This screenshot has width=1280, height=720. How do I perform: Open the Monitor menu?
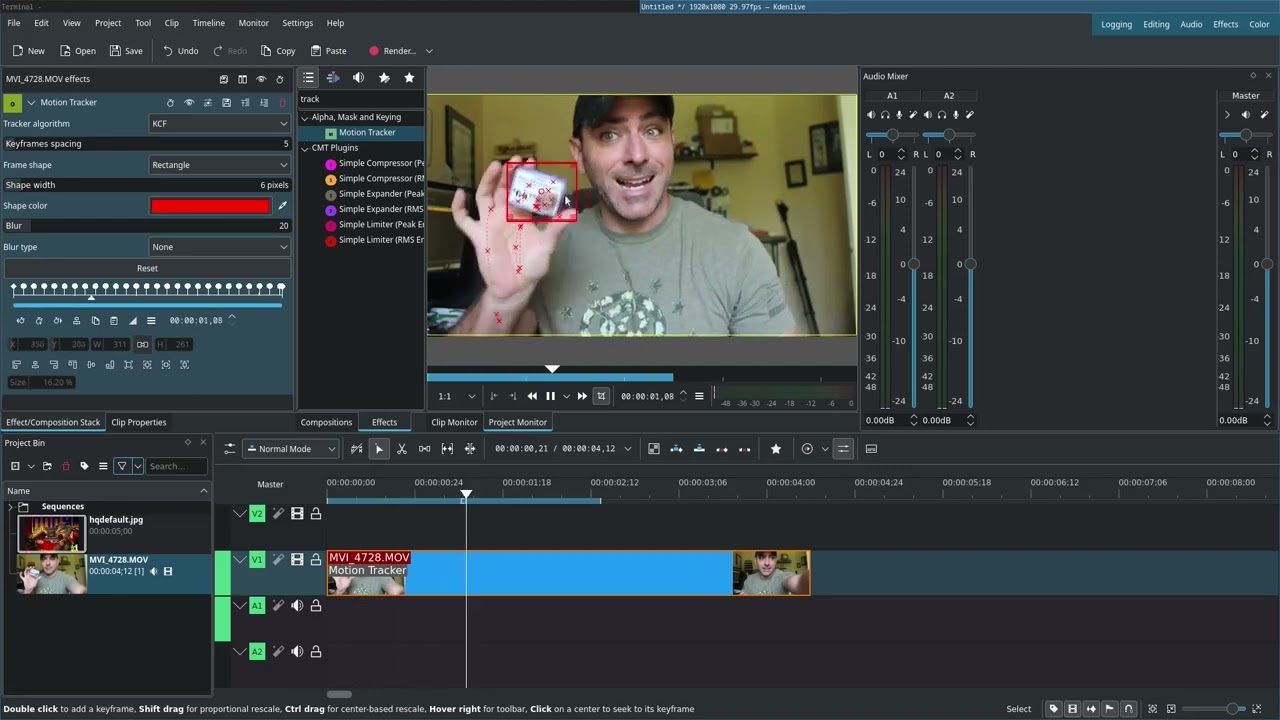(x=253, y=23)
